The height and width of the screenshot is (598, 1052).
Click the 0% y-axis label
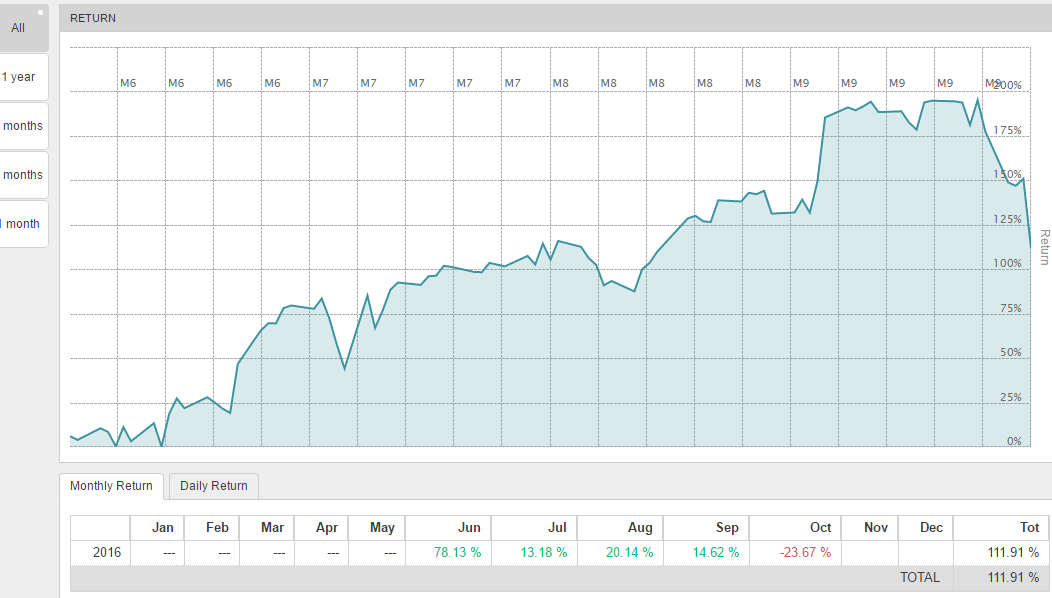pyautogui.click(x=1013, y=441)
